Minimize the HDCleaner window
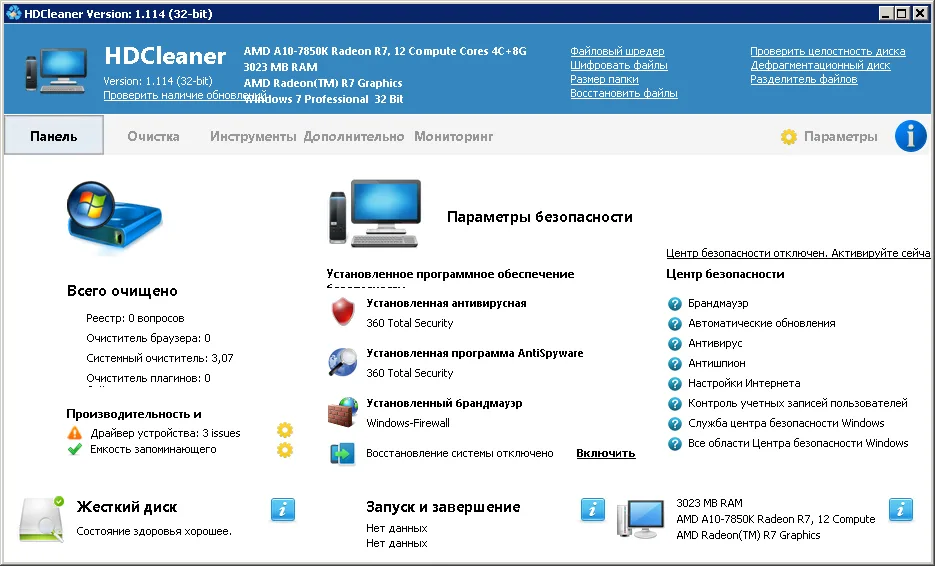The width and height of the screenshot is (935, 566). tap(886, 13)
